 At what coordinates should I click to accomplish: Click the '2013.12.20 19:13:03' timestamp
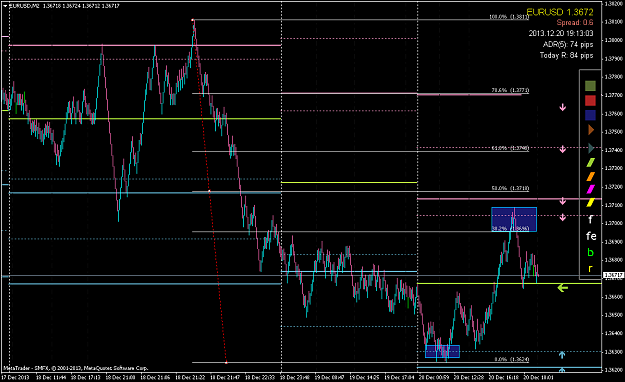tap(561, 33)
